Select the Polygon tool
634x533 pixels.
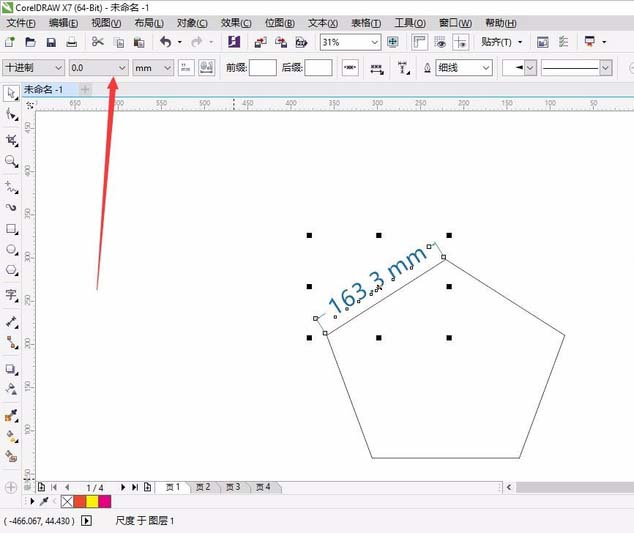(x=11, y=270)
